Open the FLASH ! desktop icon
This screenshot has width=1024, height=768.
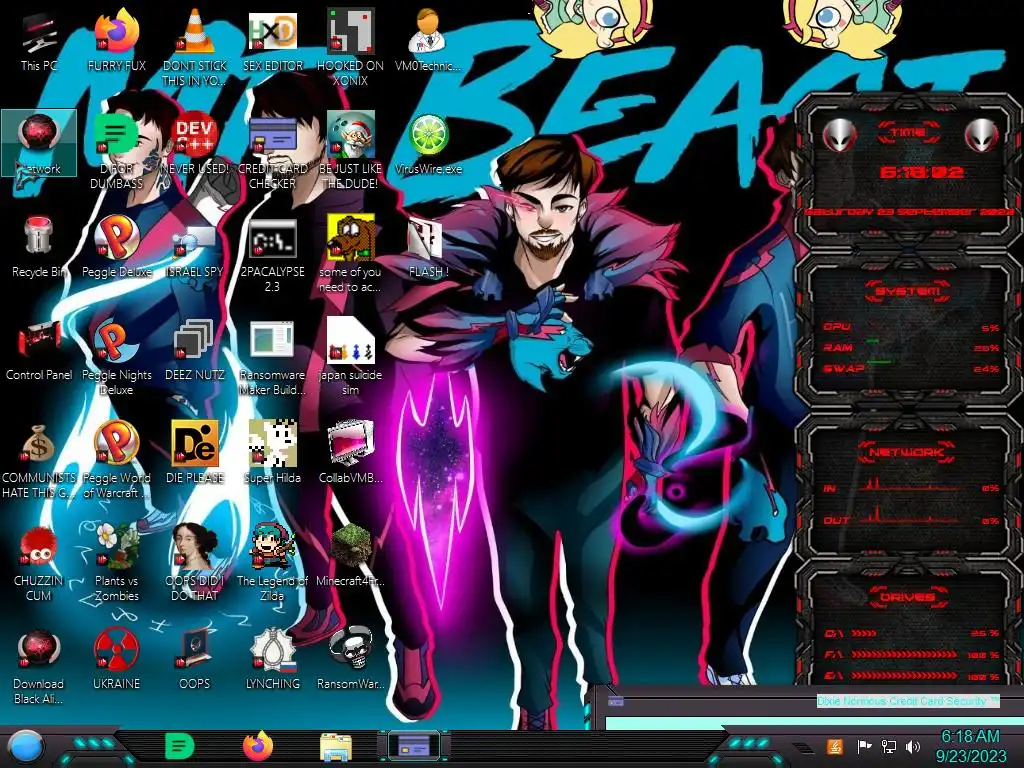tap(428, 247)
